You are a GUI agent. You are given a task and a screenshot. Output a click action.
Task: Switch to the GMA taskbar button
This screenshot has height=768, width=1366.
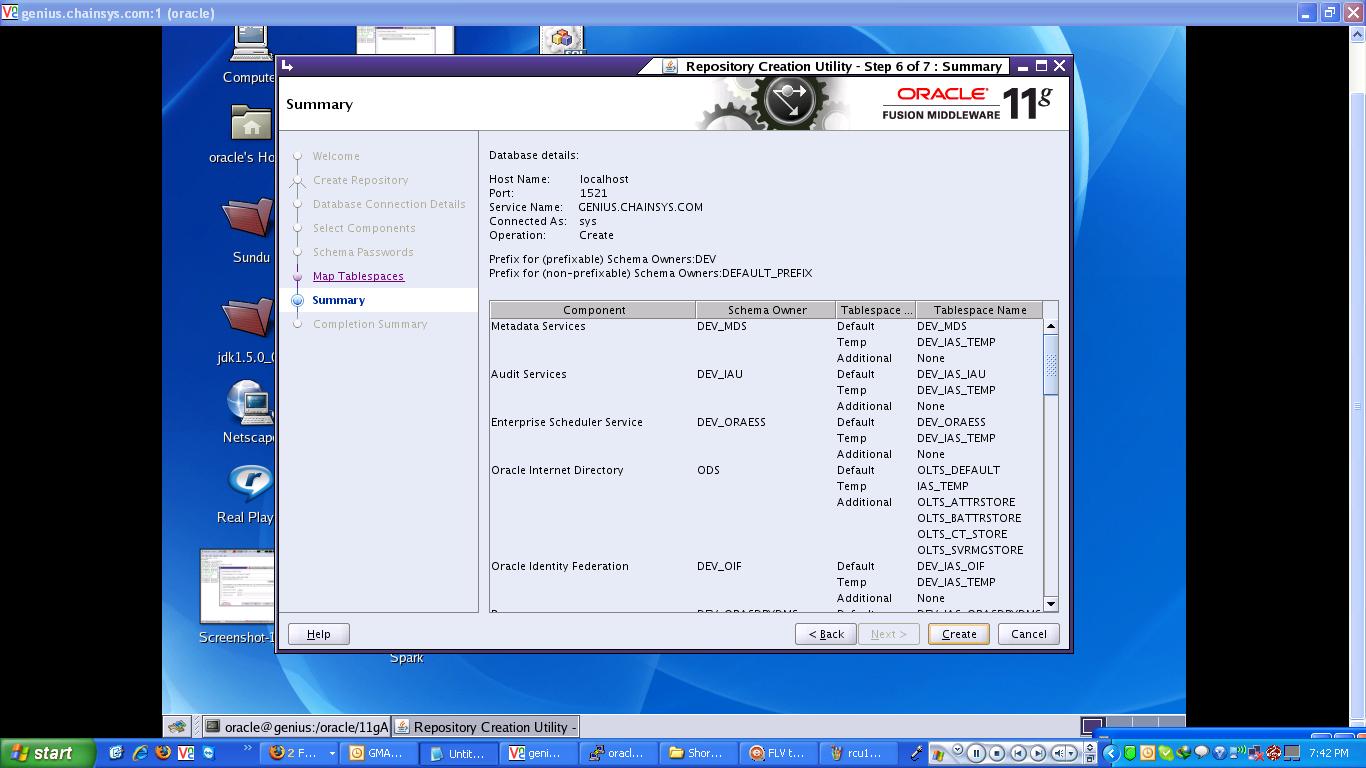[x=377, y=753]
